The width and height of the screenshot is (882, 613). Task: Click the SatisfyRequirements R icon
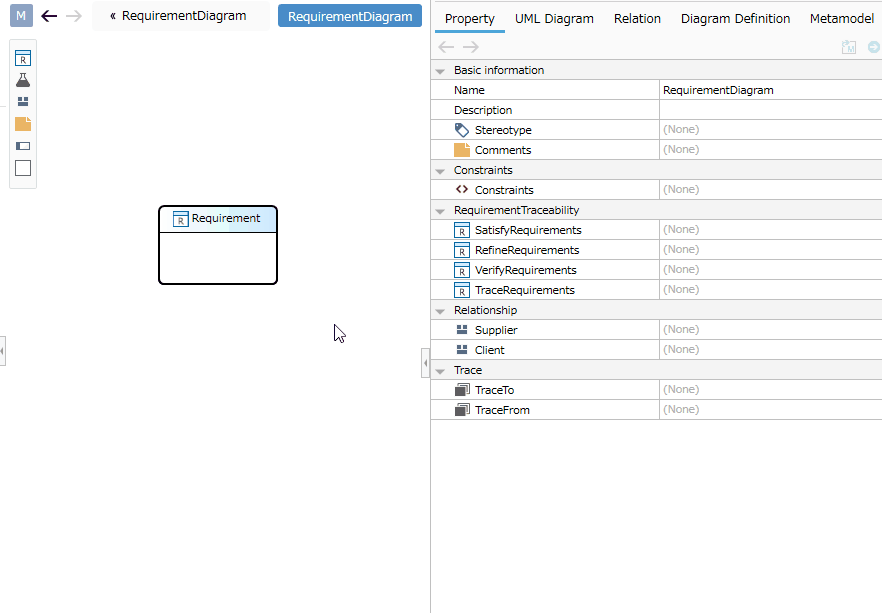tap(462, 230)
